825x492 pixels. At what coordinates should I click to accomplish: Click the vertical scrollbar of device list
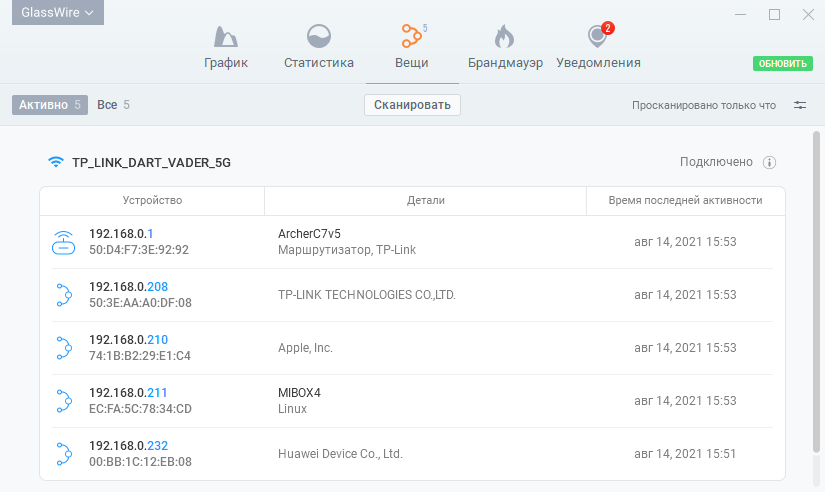817,292
